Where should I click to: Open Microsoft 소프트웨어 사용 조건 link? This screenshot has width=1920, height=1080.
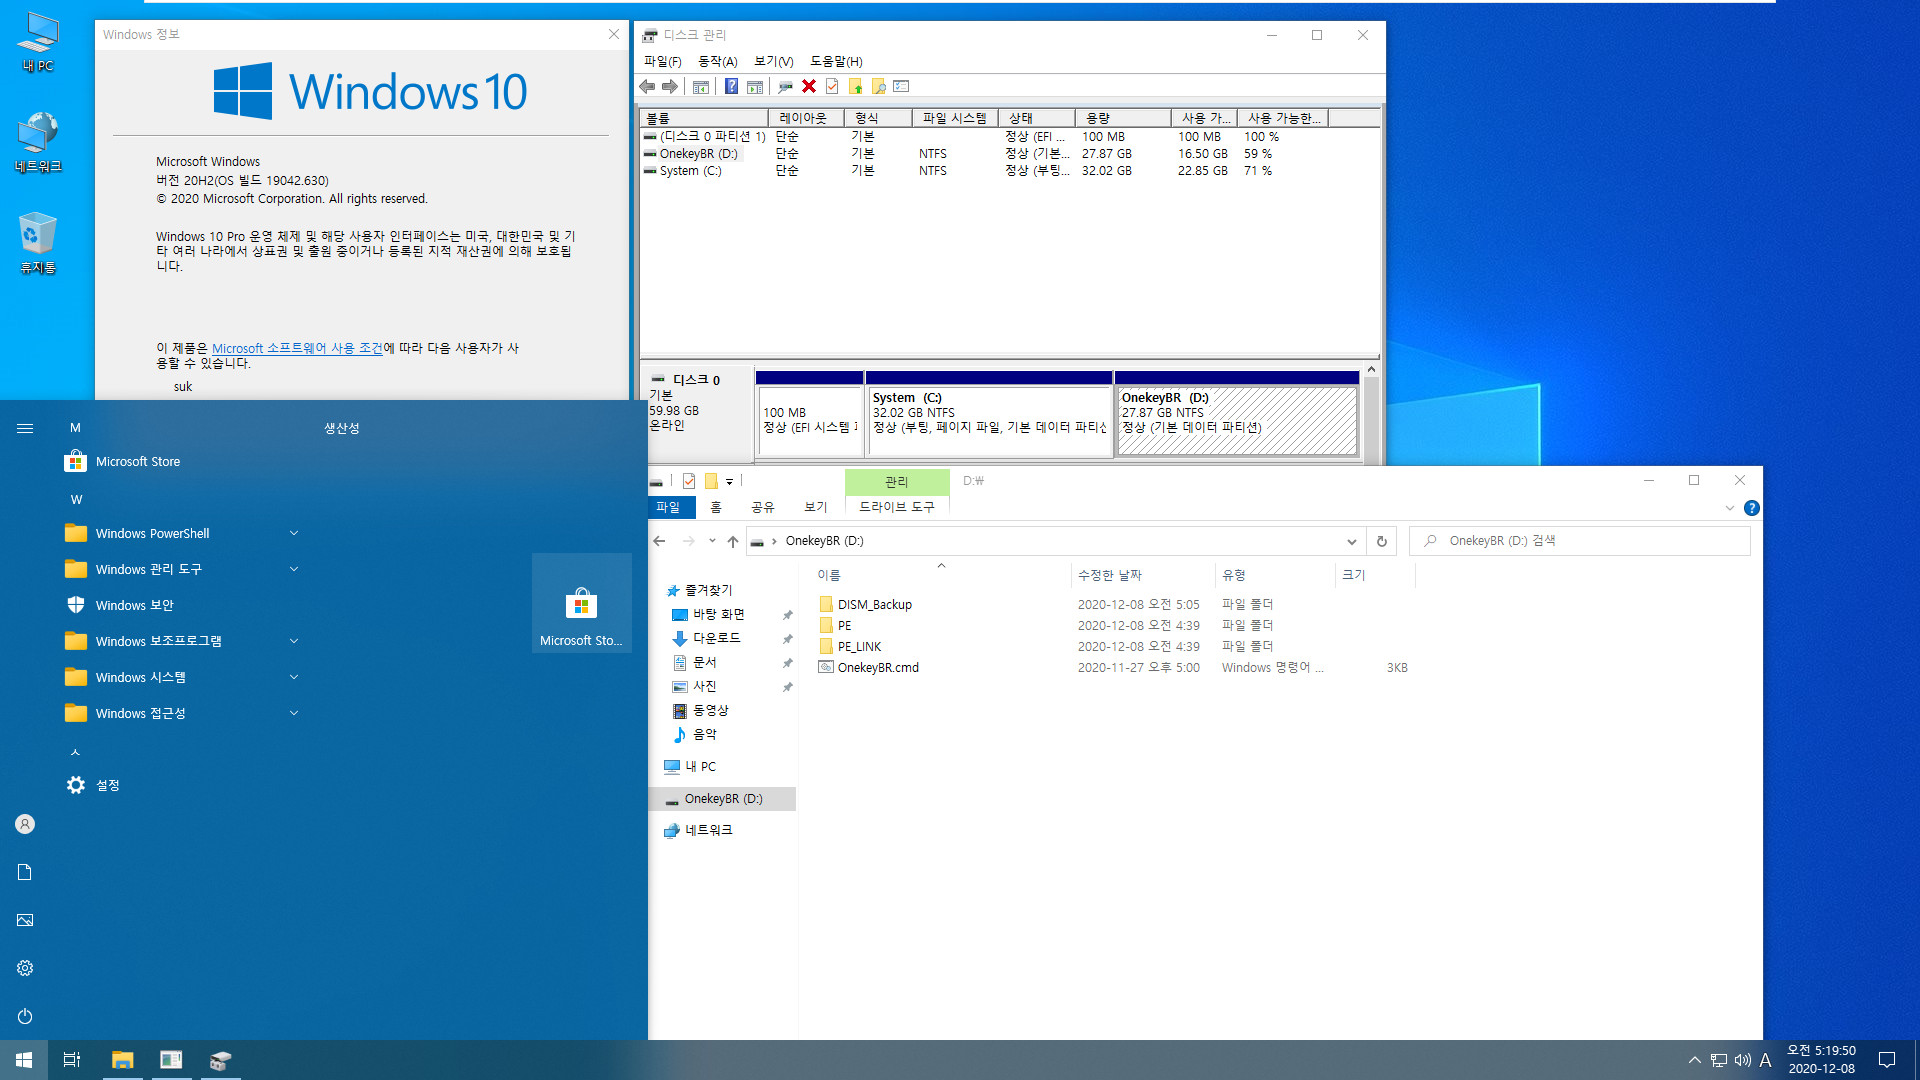tap(297, 348)
